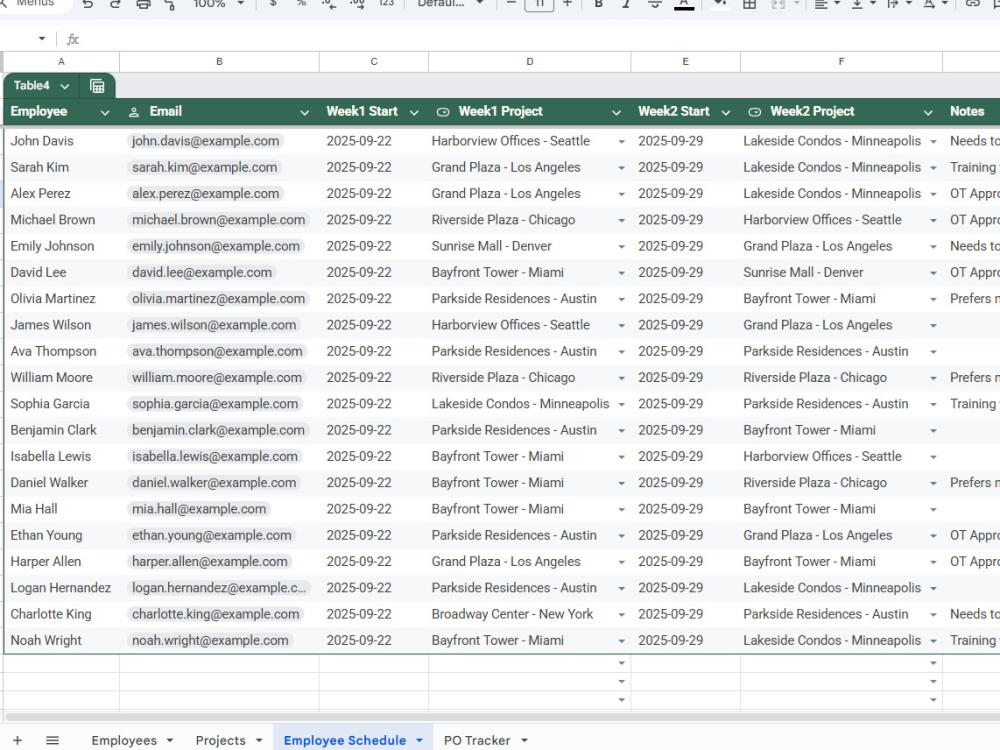The height and width of the screenshot is (750, 1000).
Task: Open the Employee Schedule tab options arrow
Action: (419, 740)
